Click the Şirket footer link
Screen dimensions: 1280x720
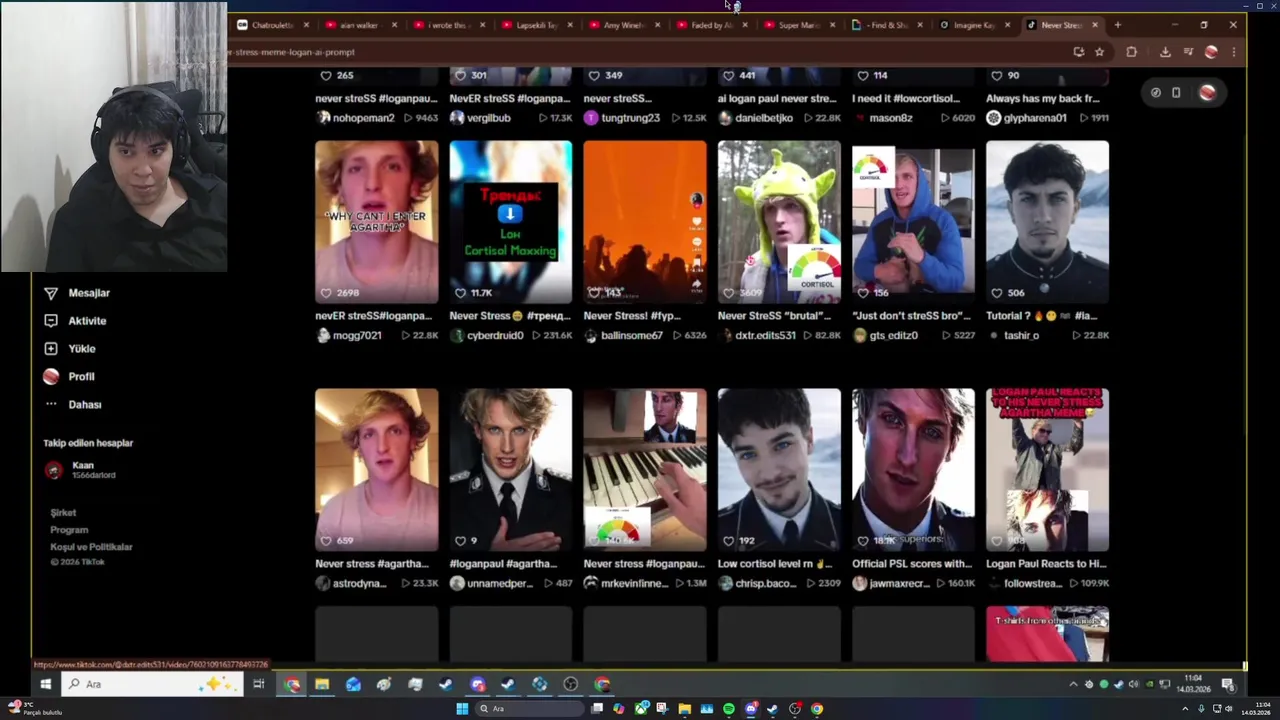point(63,513)
